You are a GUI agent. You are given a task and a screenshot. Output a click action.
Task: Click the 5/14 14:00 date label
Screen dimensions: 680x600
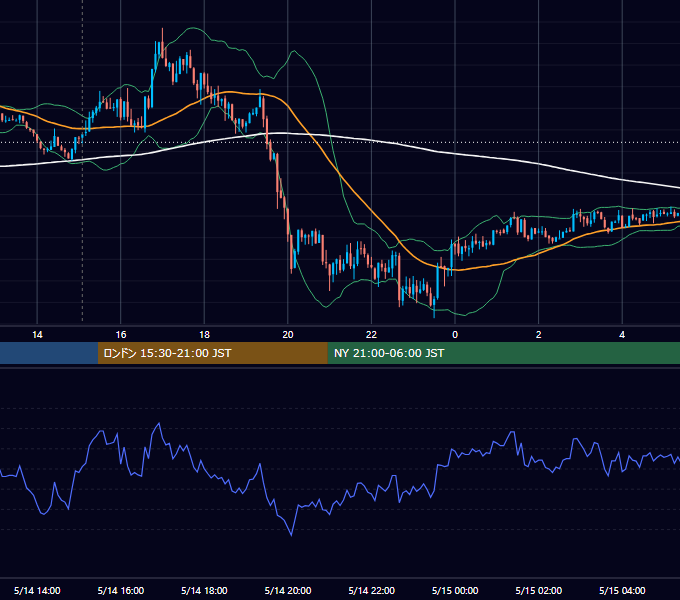click(37, 590)
